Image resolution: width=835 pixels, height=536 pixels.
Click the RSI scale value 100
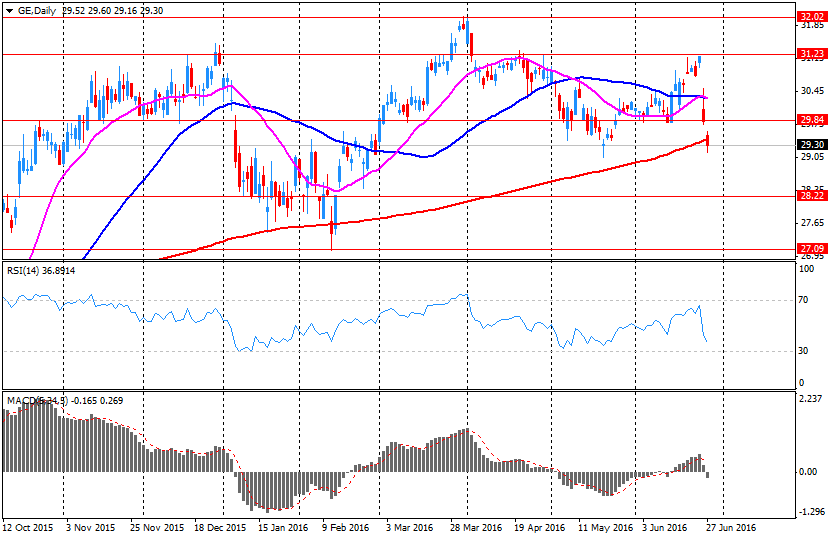(x=807, y=269)
